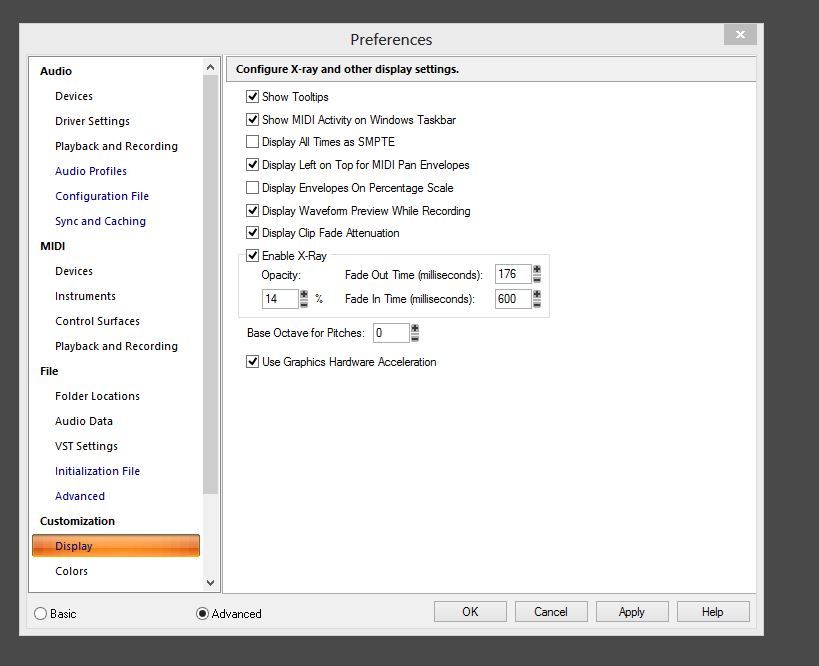Disable the Enable X-Ray checkbox
This screenshot has width=819, height=666.
252,256
